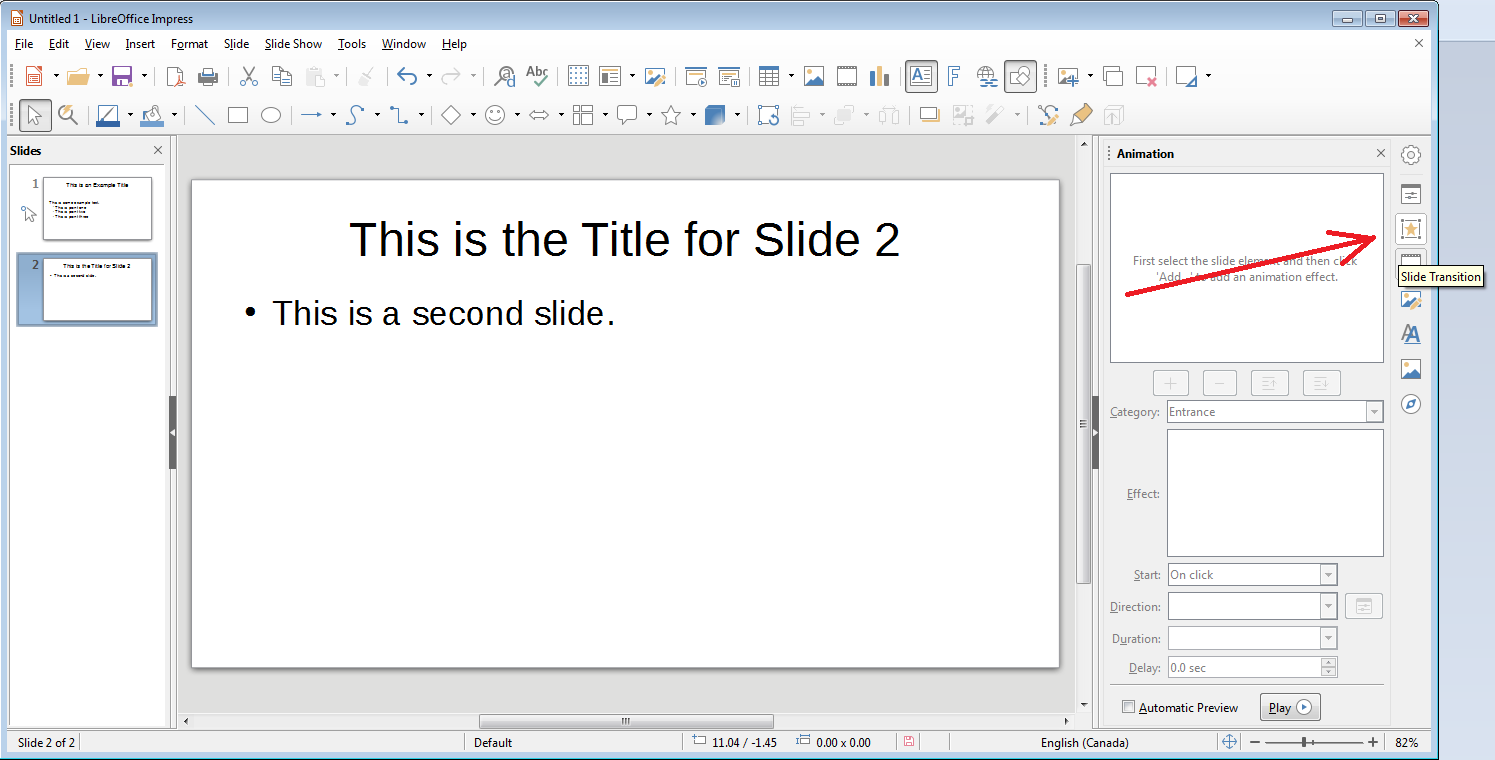Open the Duration combo box
Image resolution: width=1495 pixels, height=760 pixels.
pyautogui.click(x=1252, y=638)
